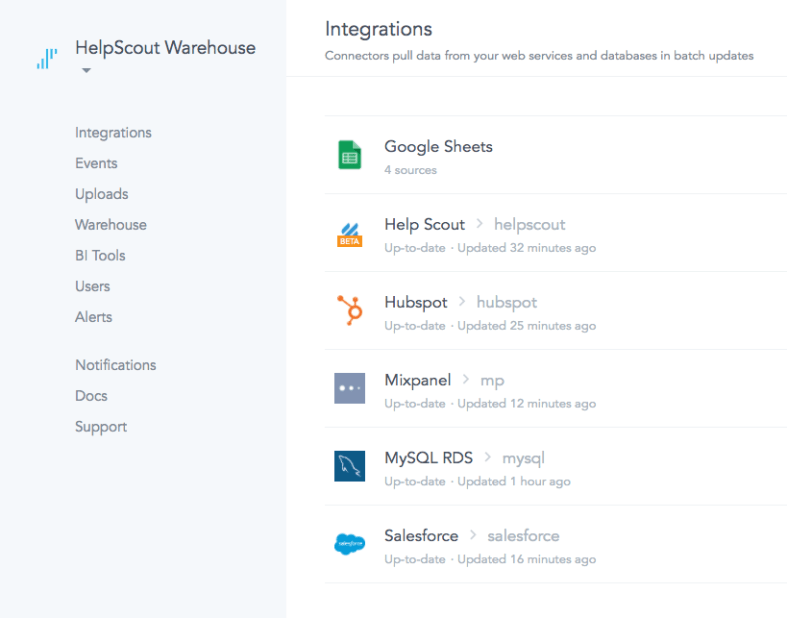This screenshot has height=618, width=787.
Task: Click the Help Scout BETA icon
Action: (x=349, y=235)
